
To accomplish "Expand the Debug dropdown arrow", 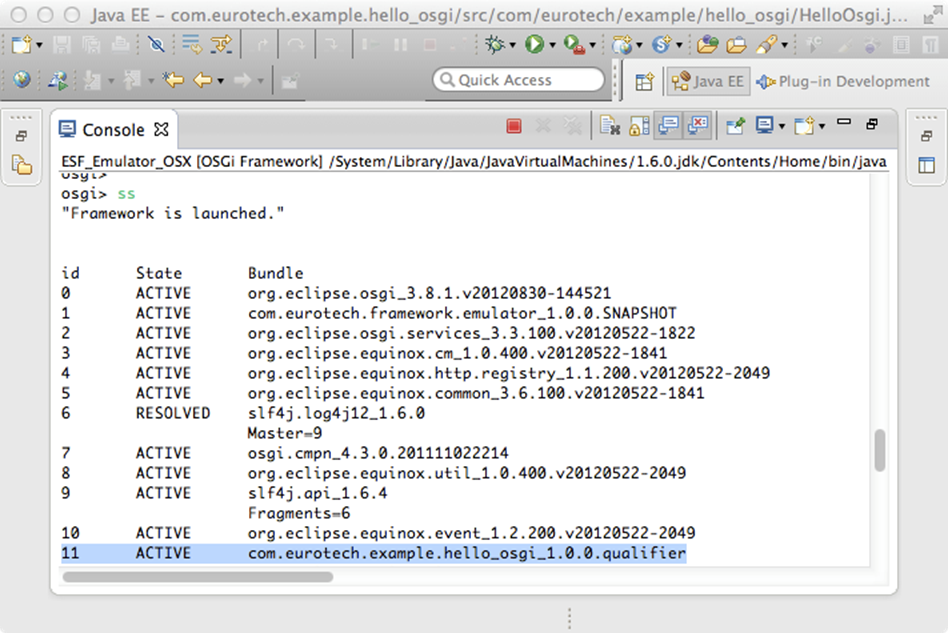I will [513, 45].
